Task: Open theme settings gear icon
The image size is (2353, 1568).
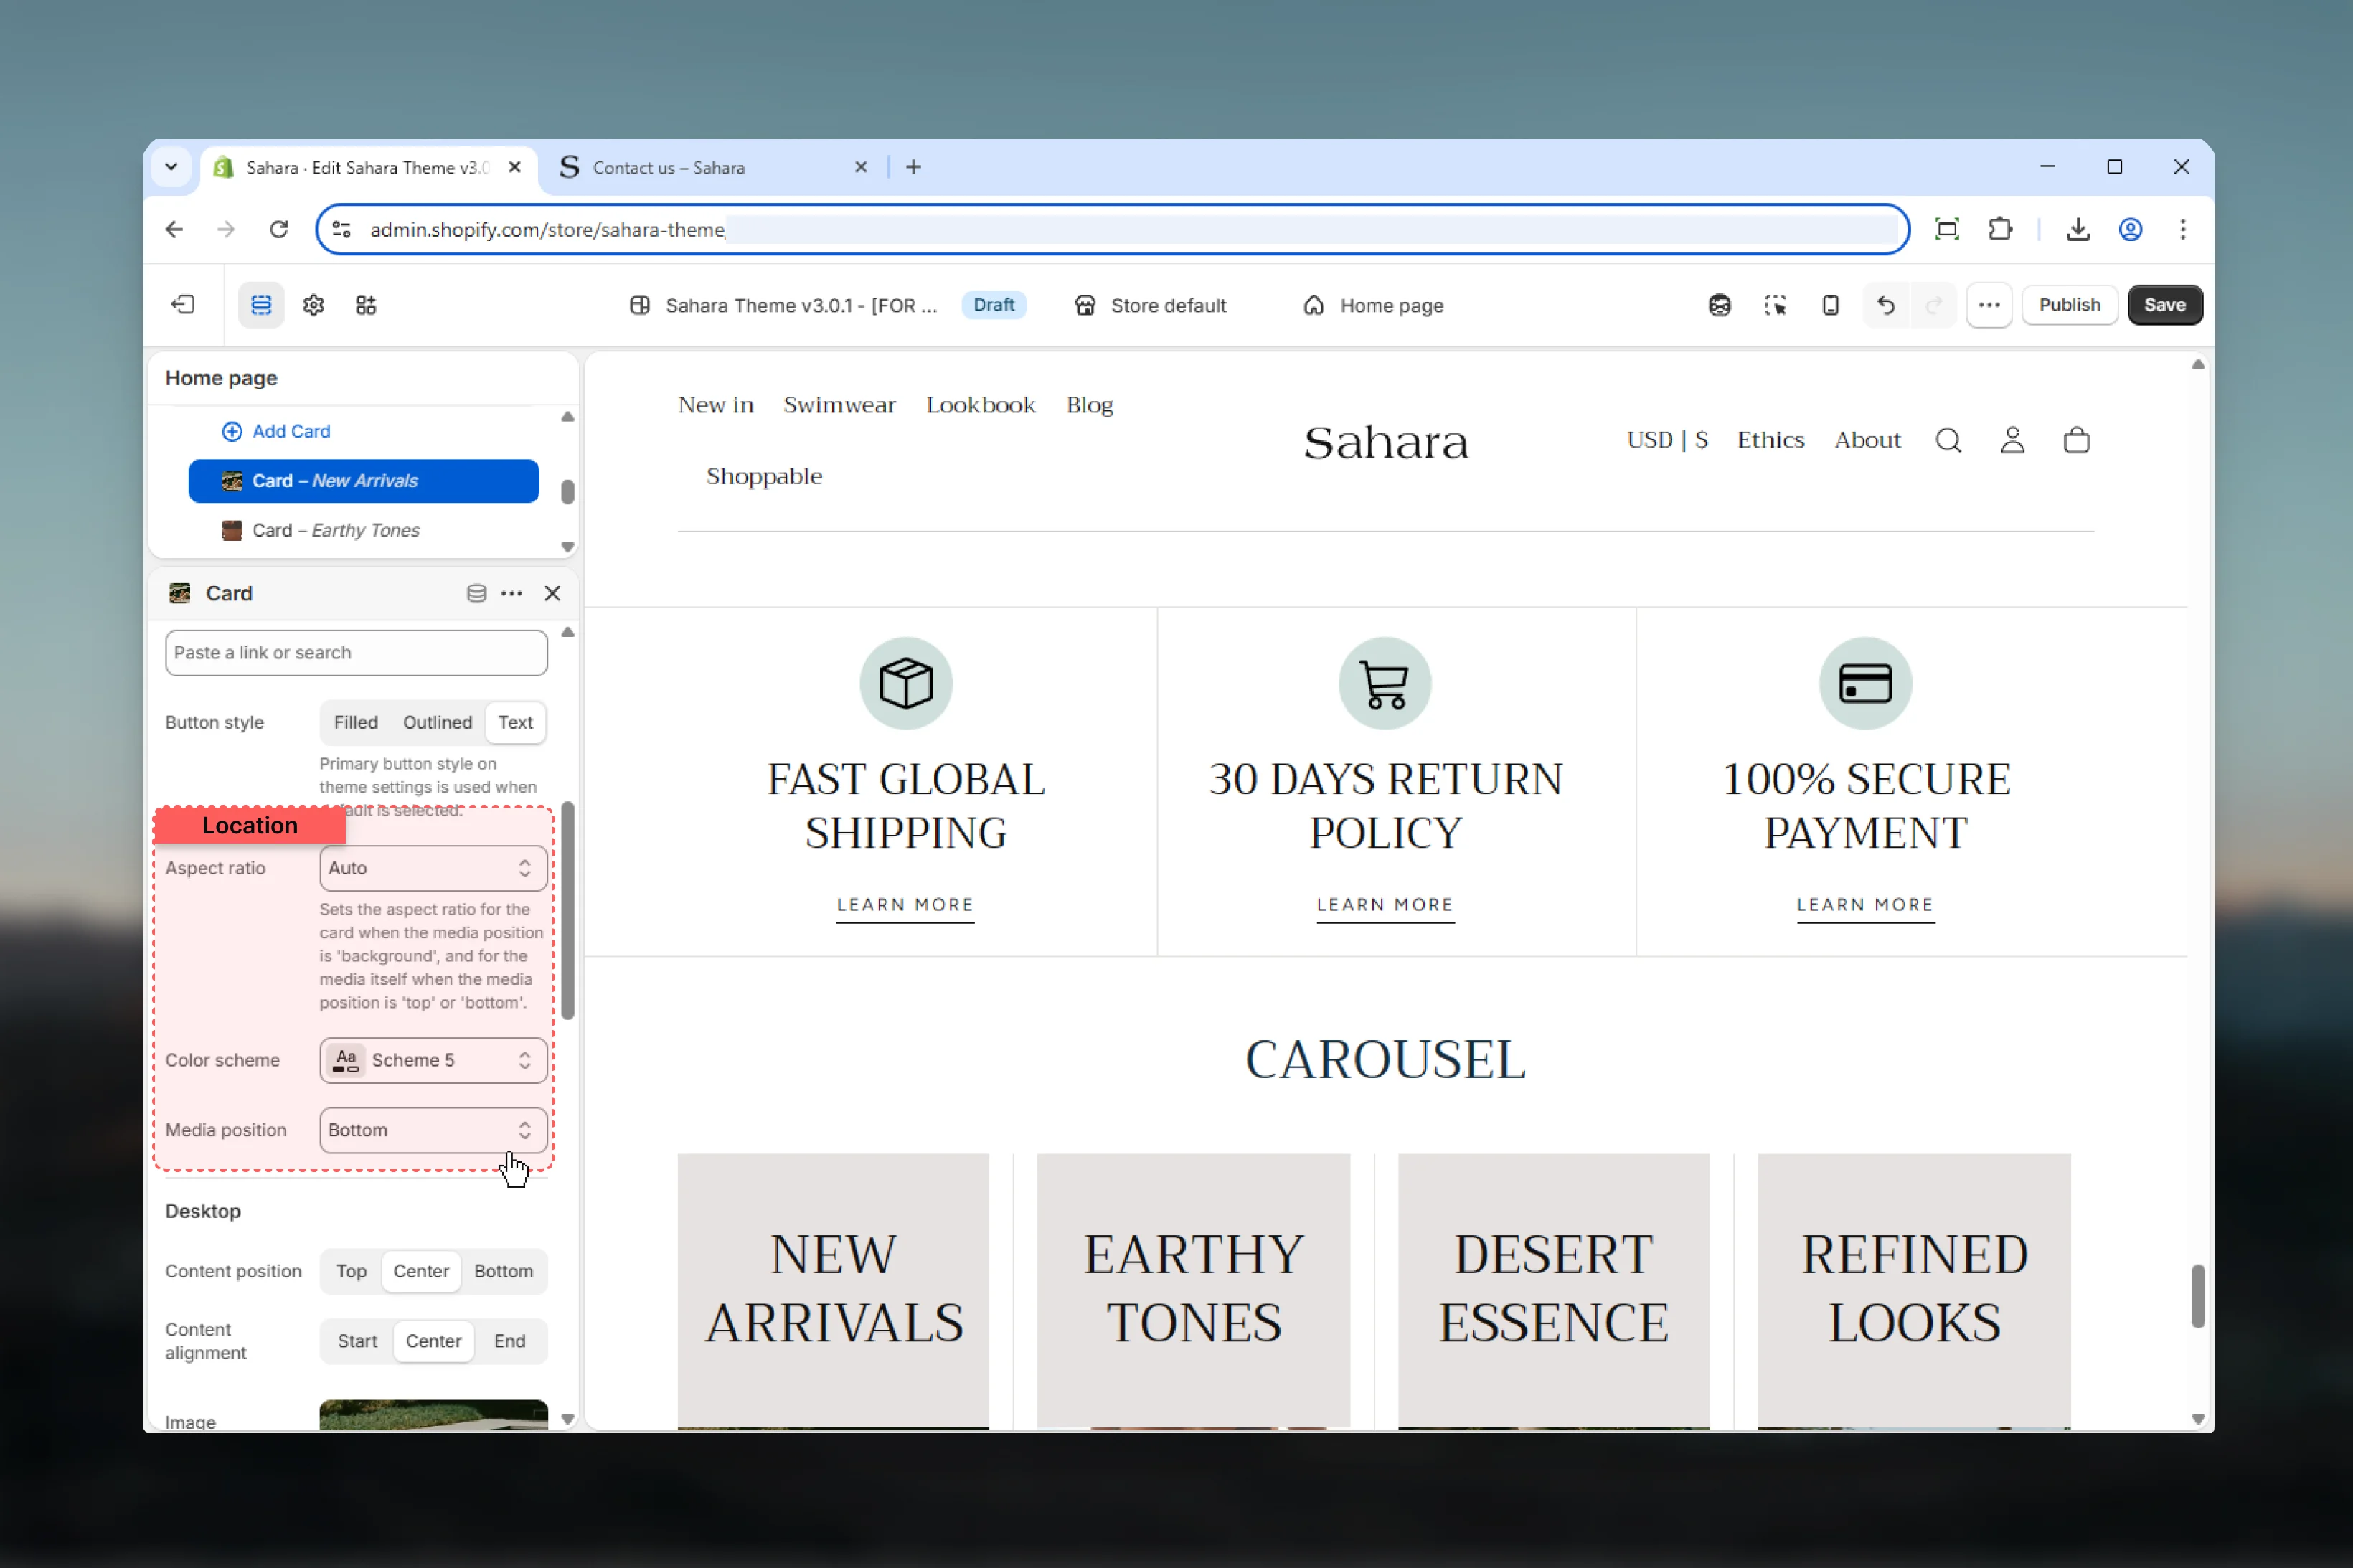Action: (x=314, y=305)
